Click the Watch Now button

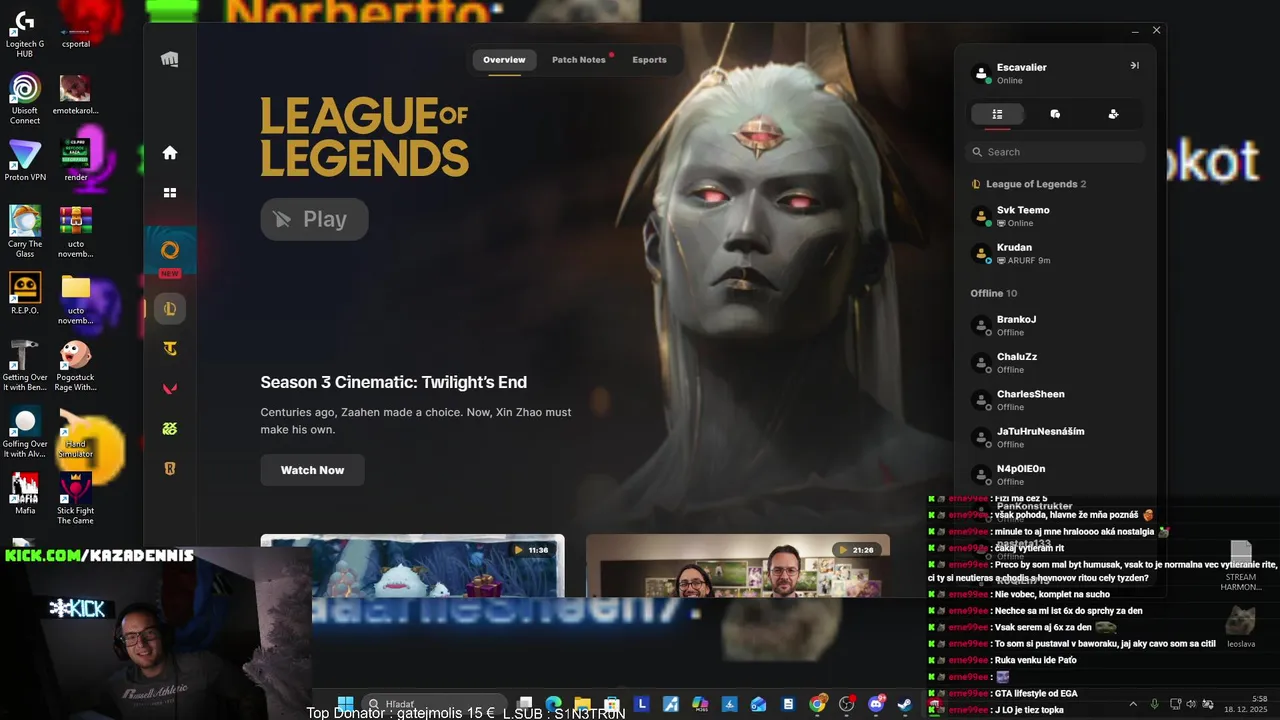(x=312, y=470)
